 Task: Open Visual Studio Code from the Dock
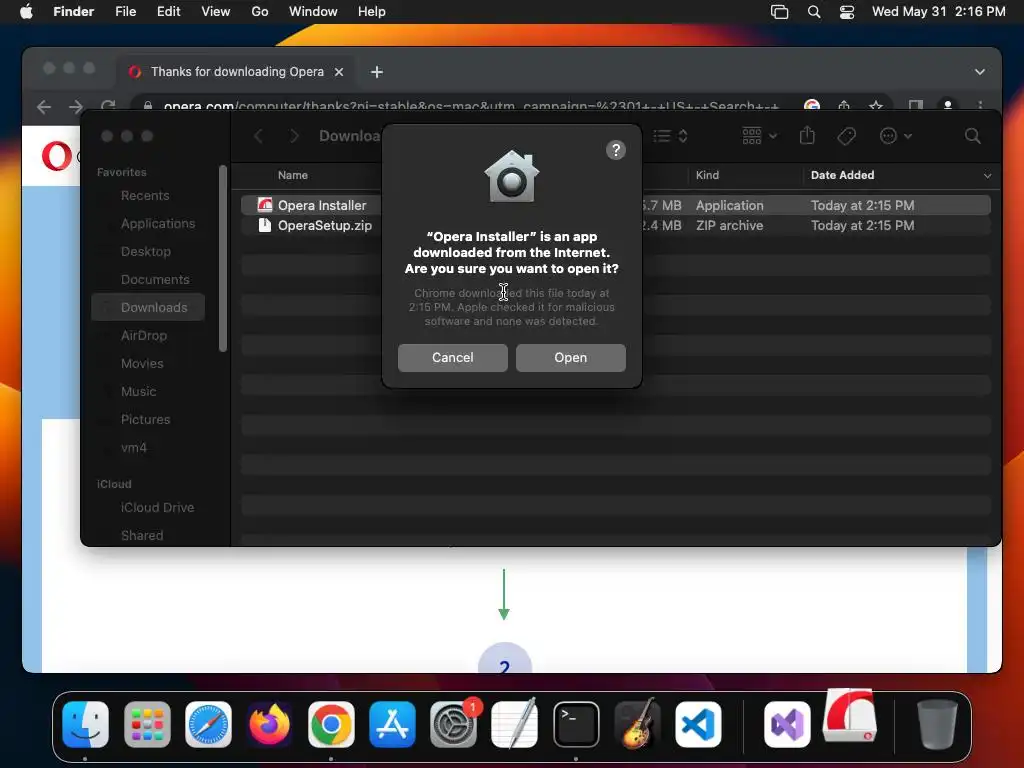click(x=698, y=724)
